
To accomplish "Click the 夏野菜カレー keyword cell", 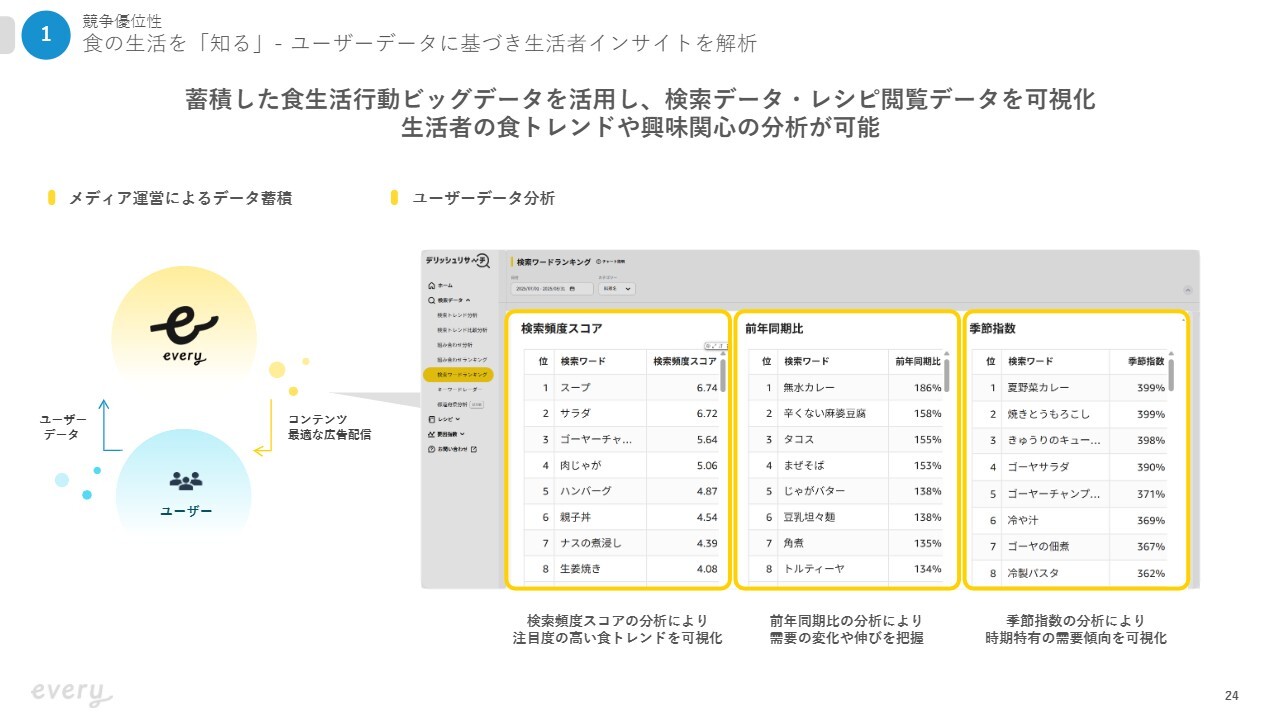I will (x=1038, y=388).
